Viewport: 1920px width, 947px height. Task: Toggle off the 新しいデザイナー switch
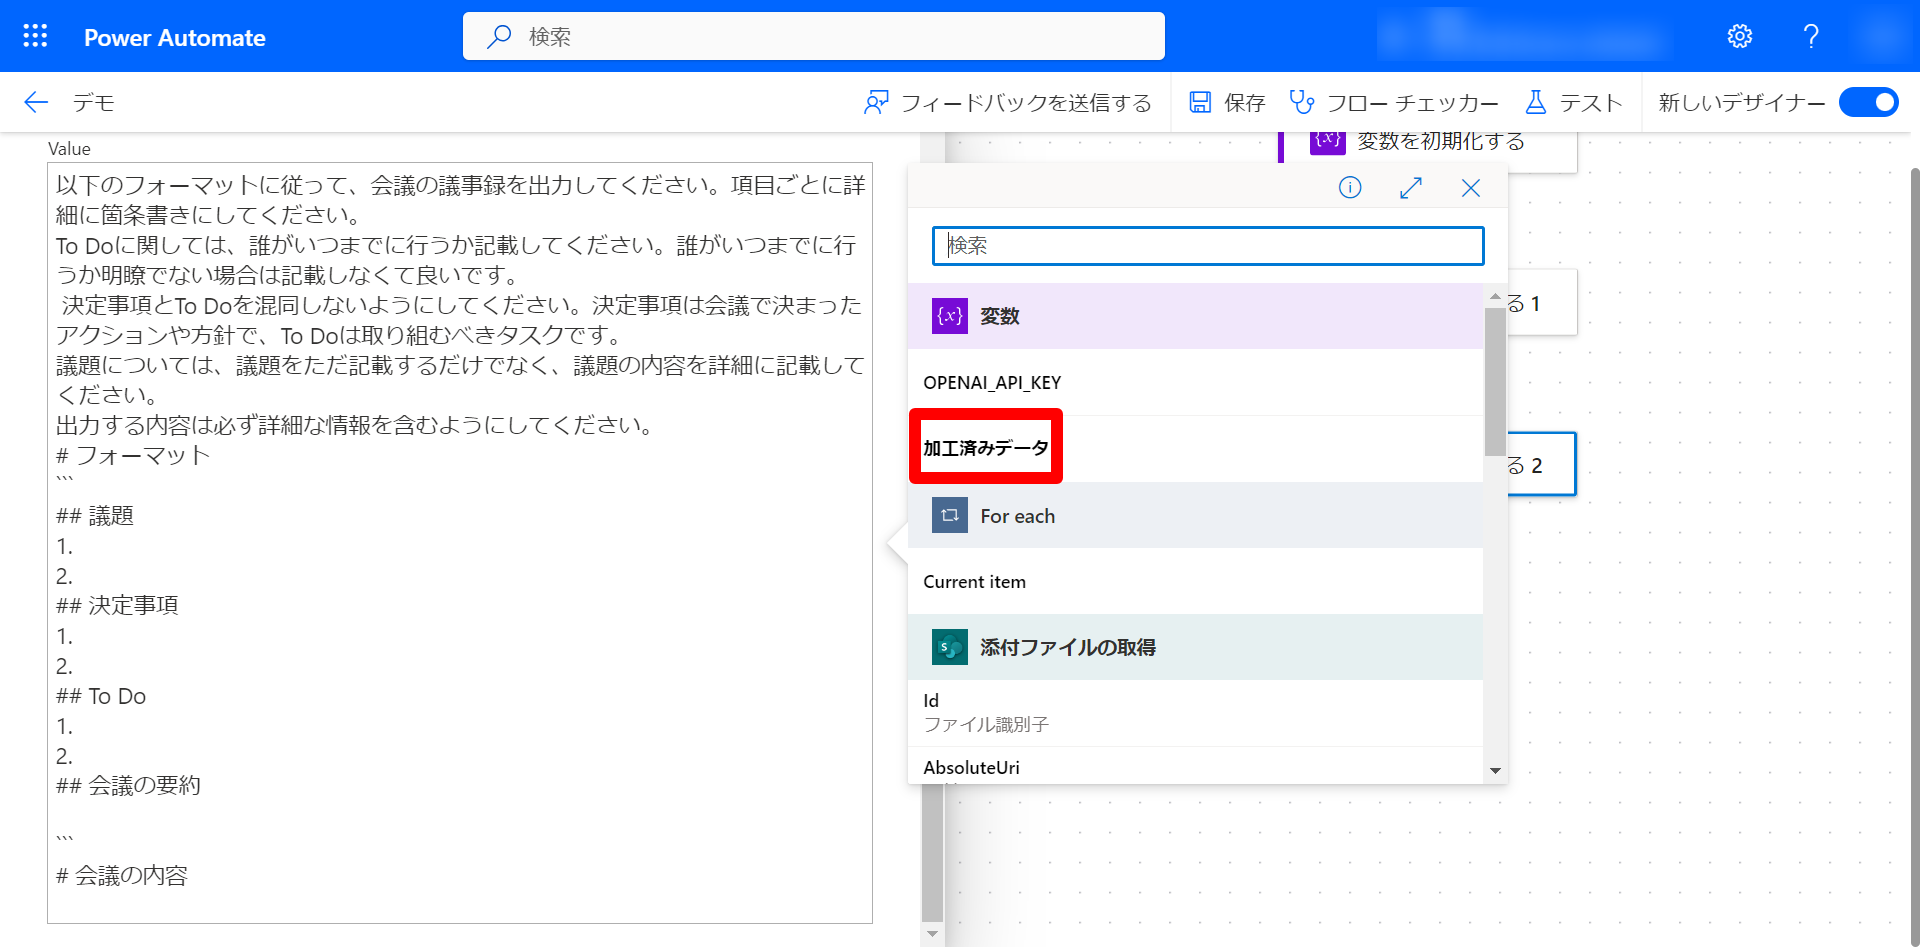tap(1868, 102)
